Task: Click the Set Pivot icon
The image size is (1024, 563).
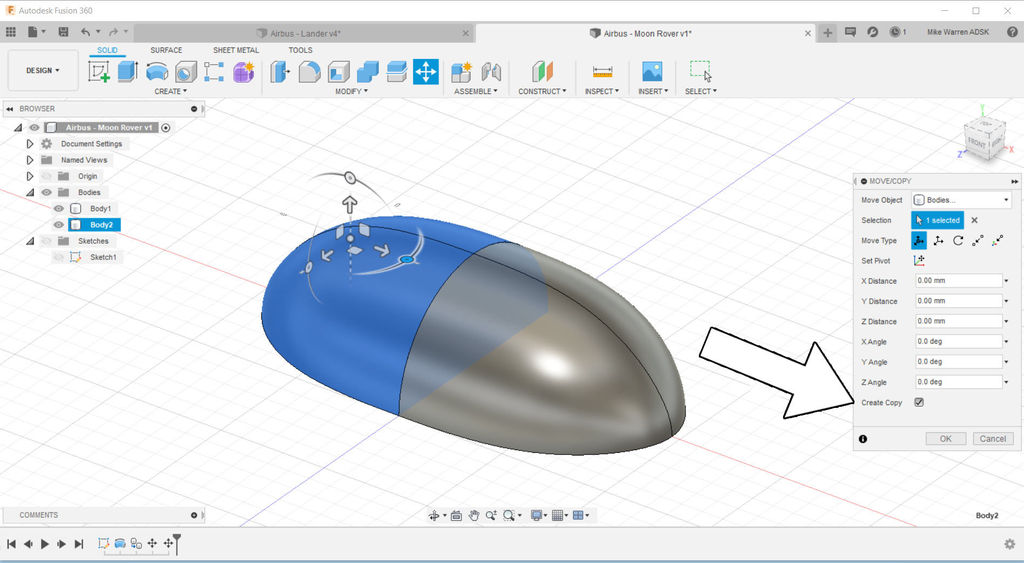Action: point(919,261)
